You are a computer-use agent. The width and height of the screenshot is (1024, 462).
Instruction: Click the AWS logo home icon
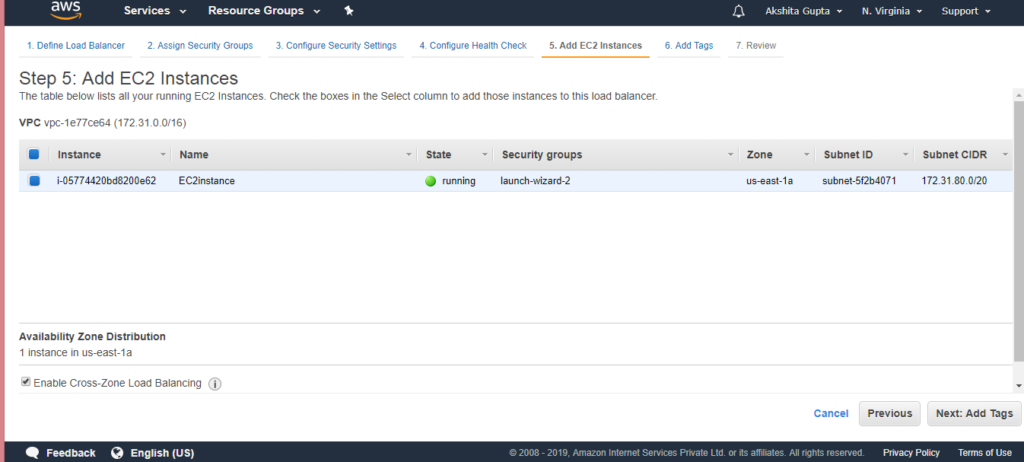click(x=65, y=10)
